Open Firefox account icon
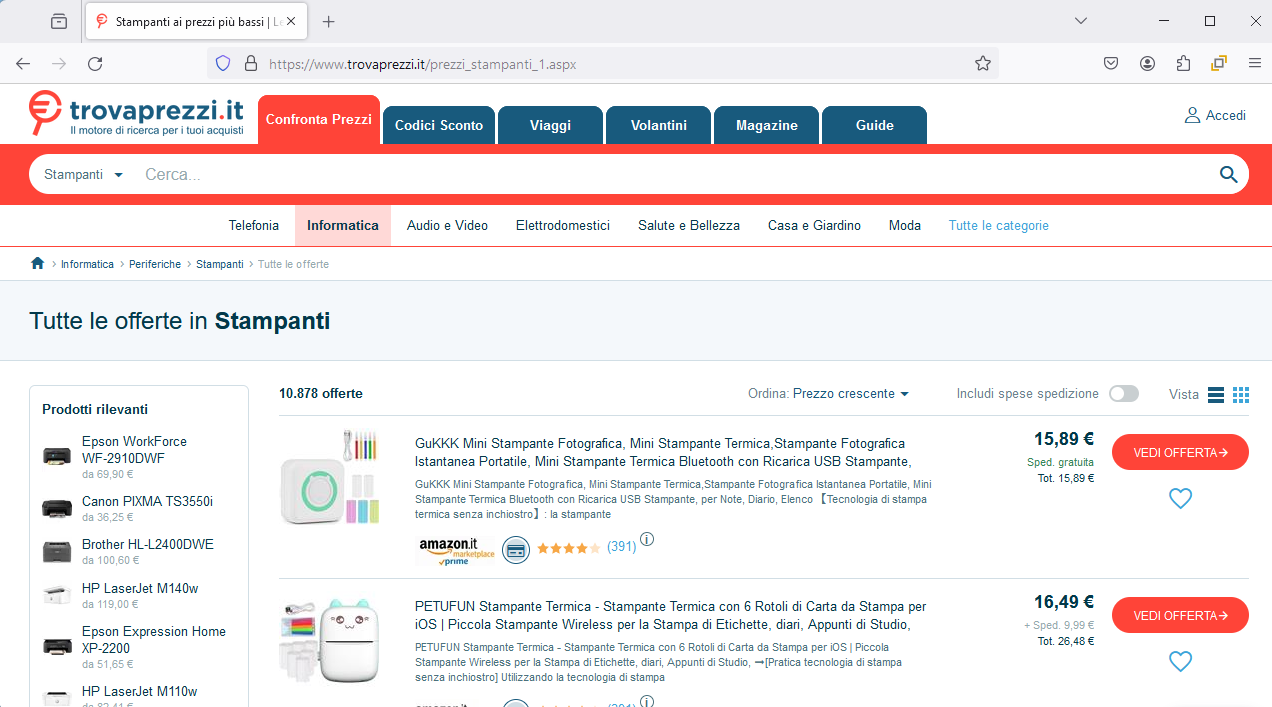 point(1147,63)
